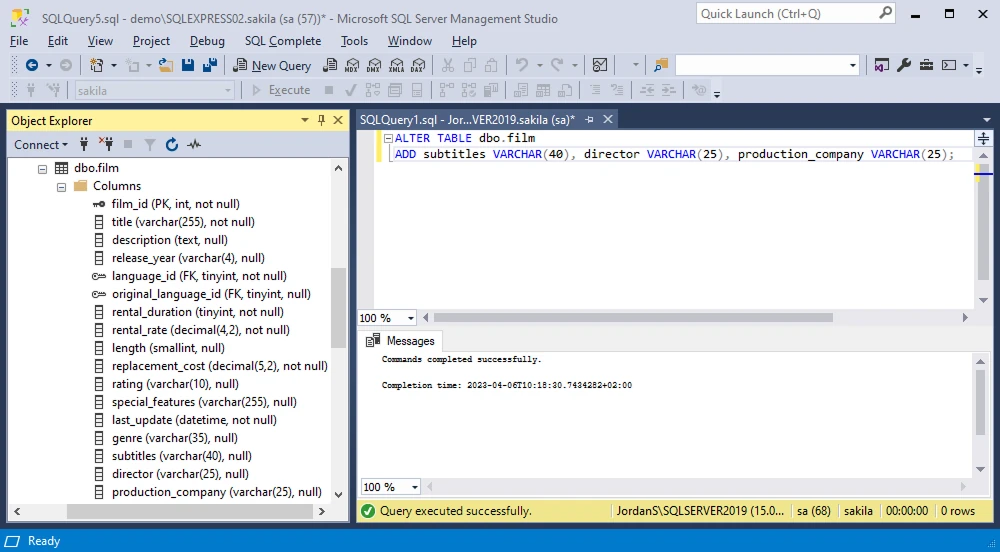
Task: Select the production_company column
Action: coord(217,492)
